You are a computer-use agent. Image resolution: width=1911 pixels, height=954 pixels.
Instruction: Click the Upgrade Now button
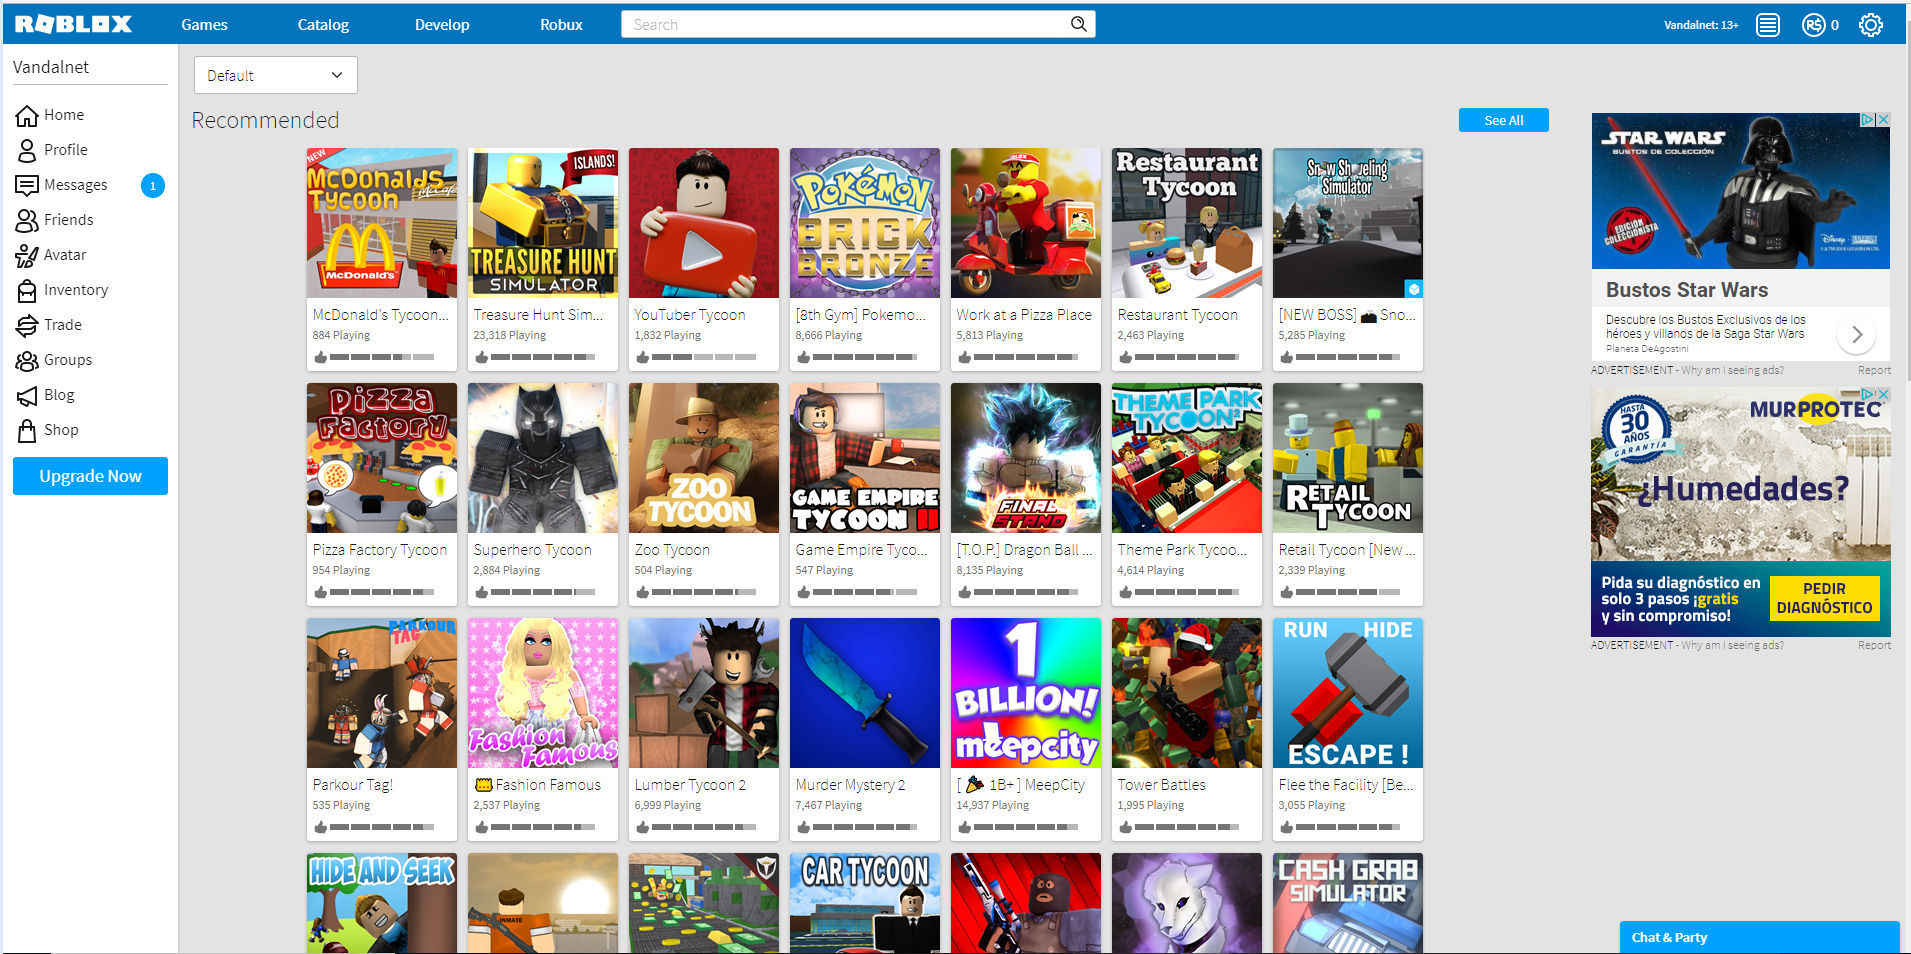pyautogui.click(x=90, y=476)
